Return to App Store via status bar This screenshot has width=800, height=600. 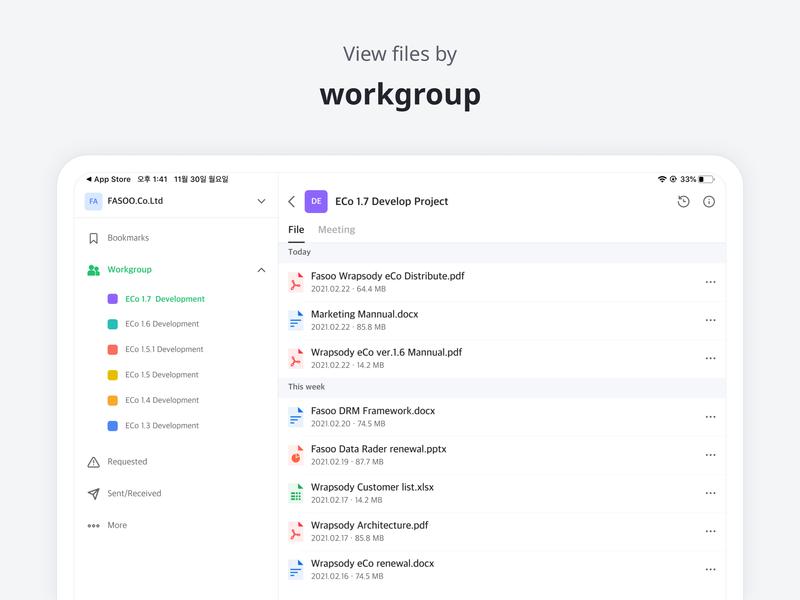(109, 180)
